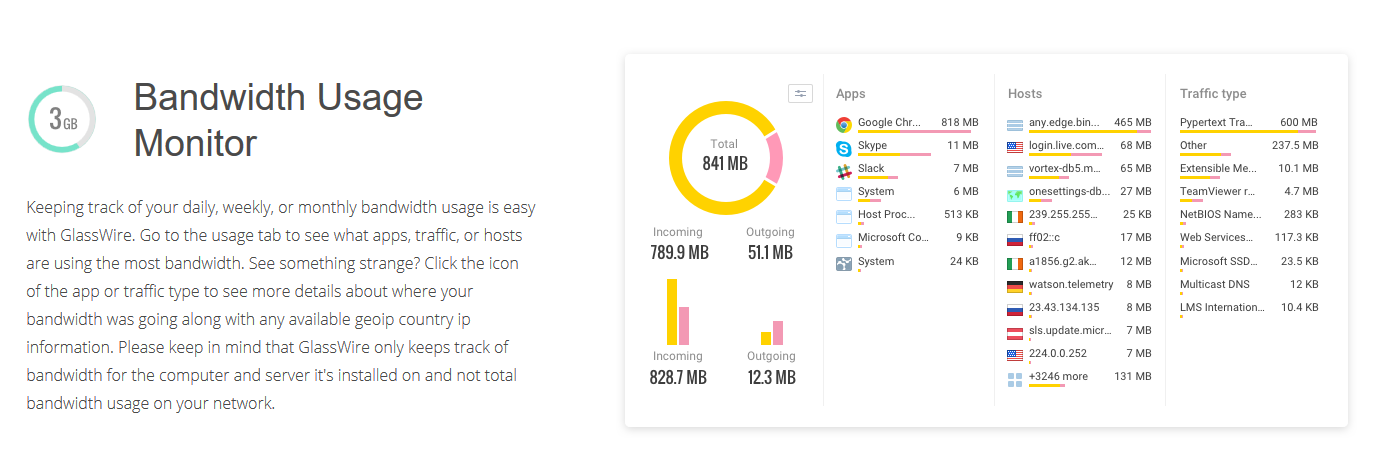
Task: Click the Skype icon in Apps
Action: point(844,147)
